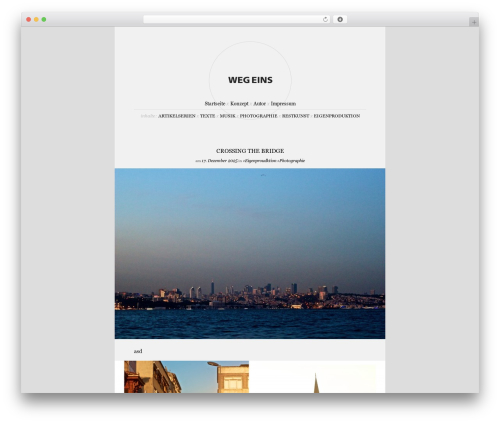This screenshot has height=423, width=500.
Task: Select the MUSIK category
Action: [228, 116]
